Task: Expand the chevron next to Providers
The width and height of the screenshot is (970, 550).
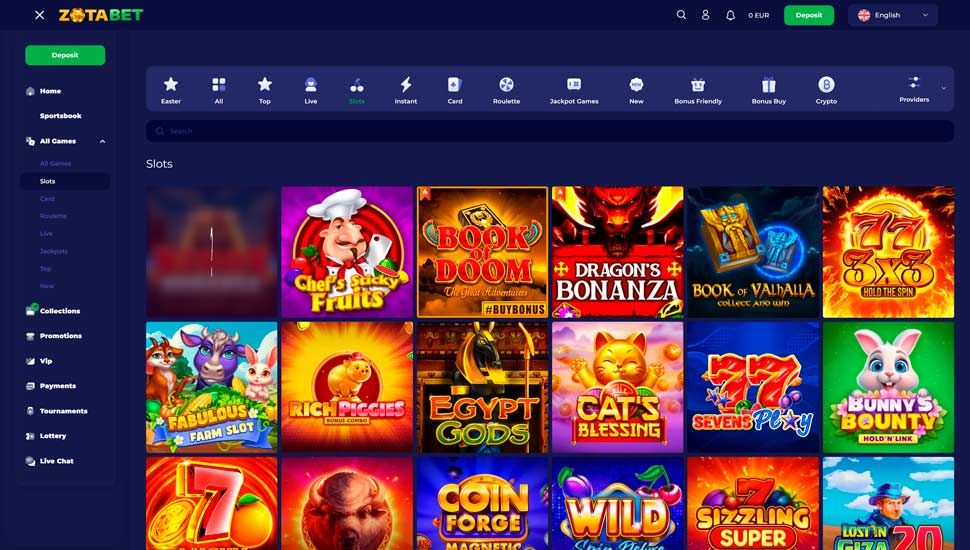Action: (x=943, y=88)
